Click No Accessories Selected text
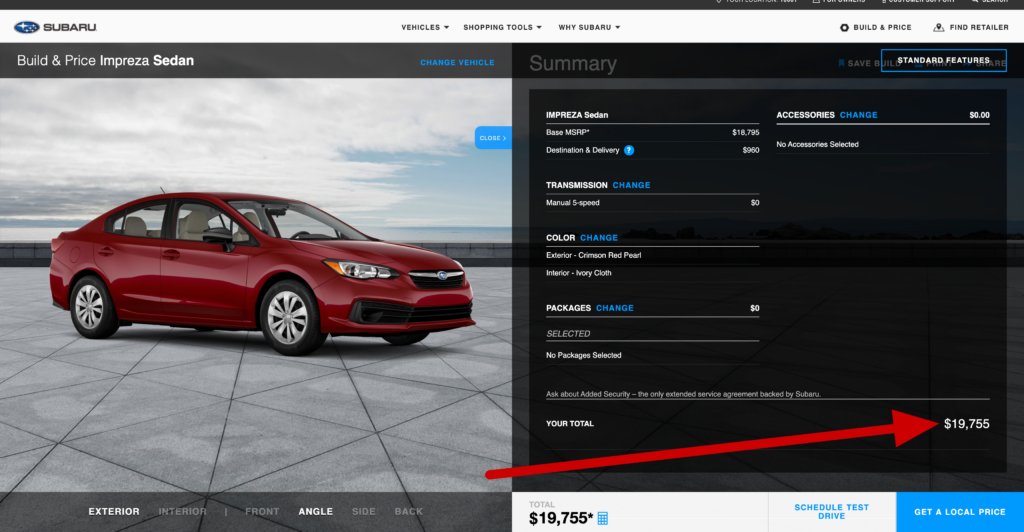This screenshot has height=532, width=1024. pos(817,144)
